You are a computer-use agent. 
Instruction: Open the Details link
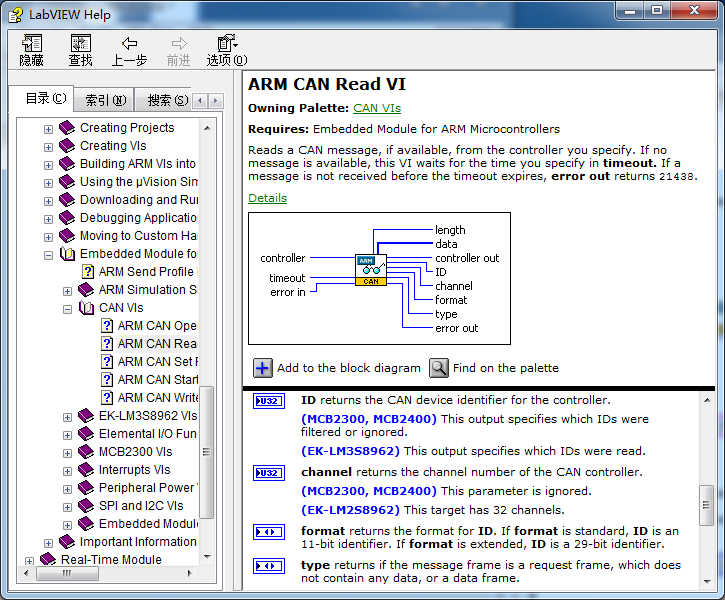(267, 198)
